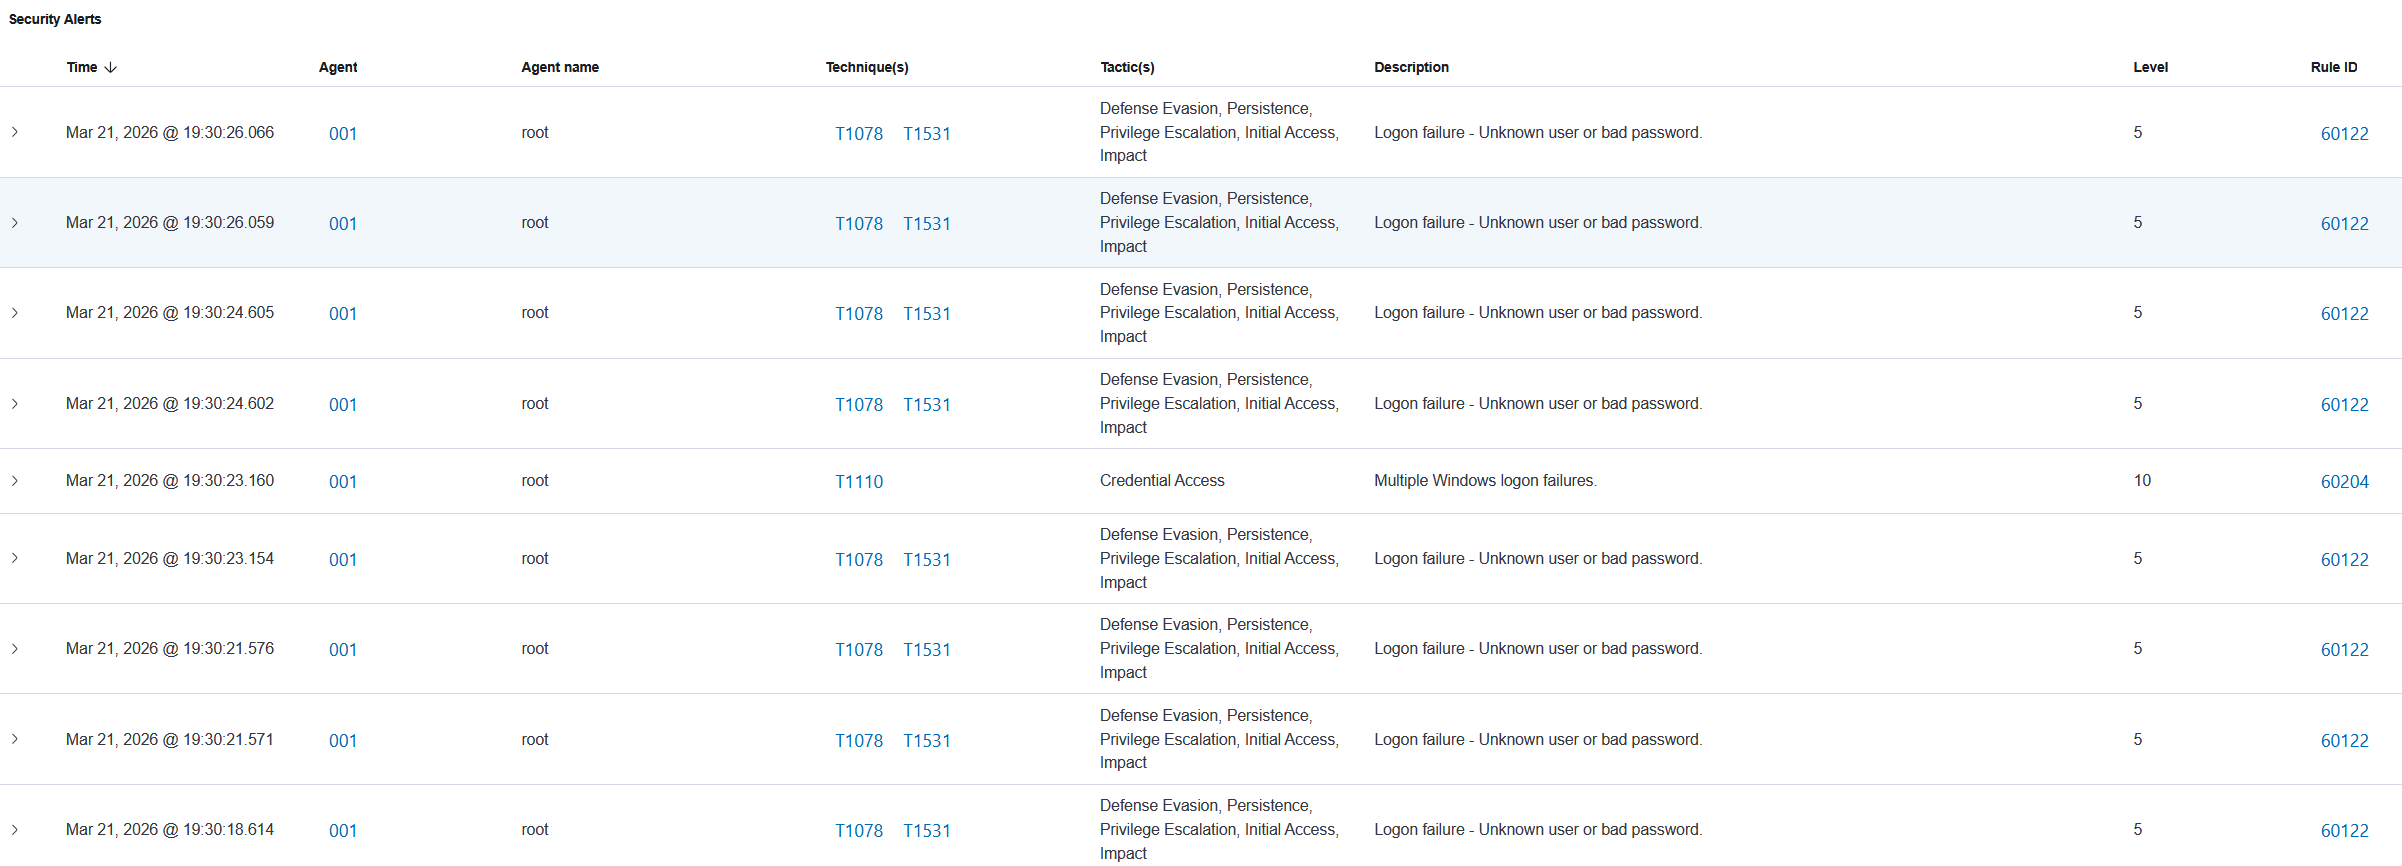
Task: Expand the 19:30:24.605 alert details
Action: tap(15, 313)
